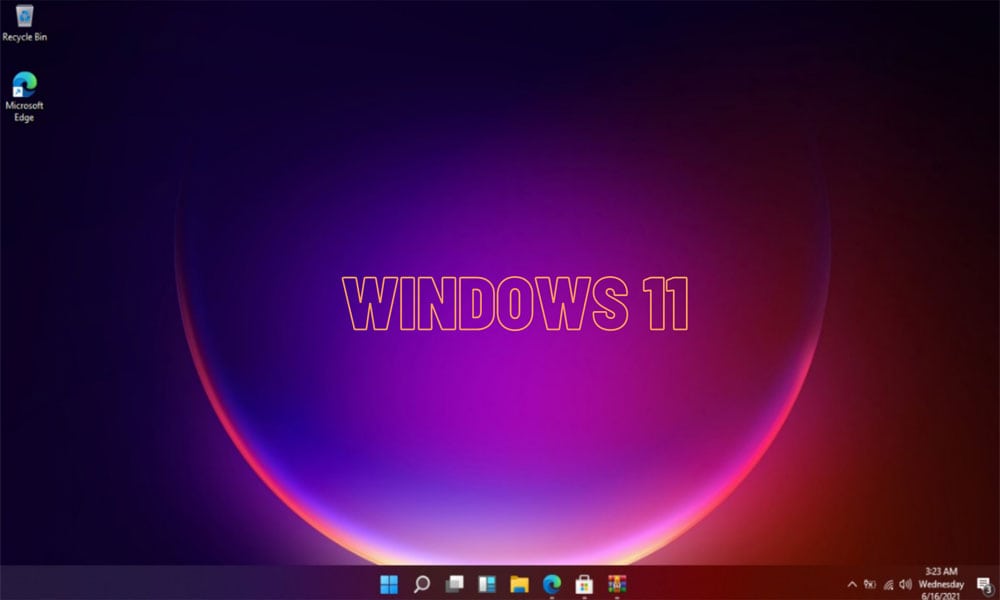Click the power/battery tray icon

(870, 584)
